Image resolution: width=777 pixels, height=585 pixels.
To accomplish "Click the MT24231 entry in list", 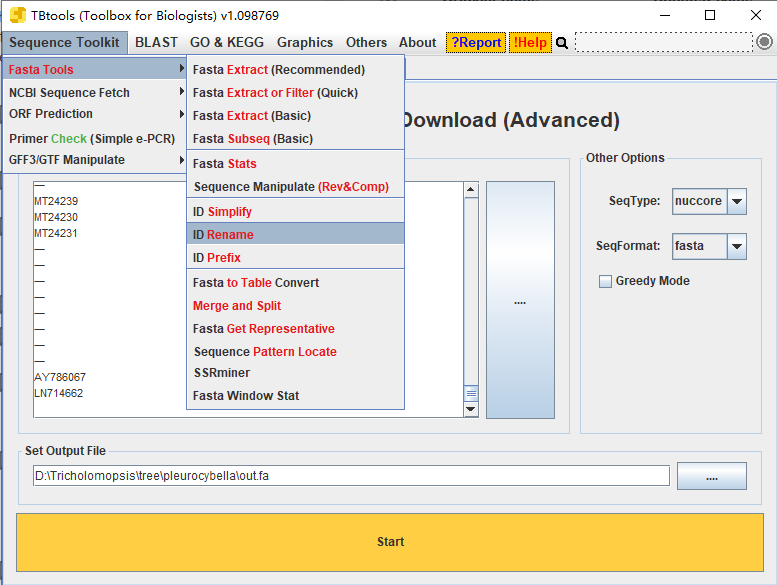I will 56,233.
